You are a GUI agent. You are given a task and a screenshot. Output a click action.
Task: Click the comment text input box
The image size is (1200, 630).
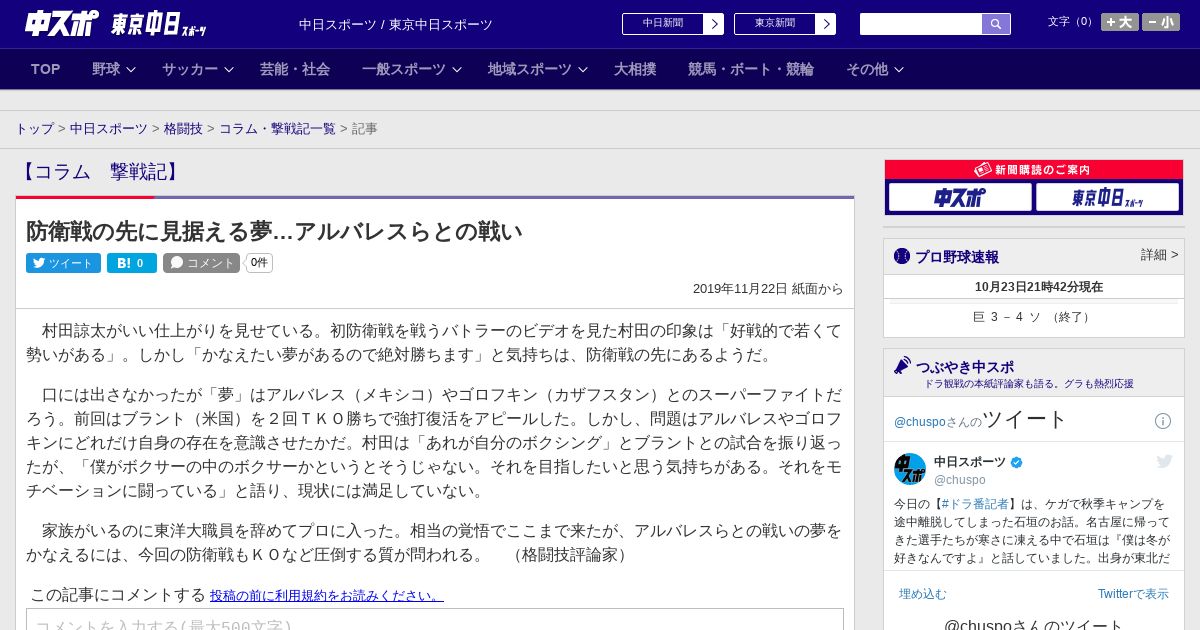tap(435, 620)
